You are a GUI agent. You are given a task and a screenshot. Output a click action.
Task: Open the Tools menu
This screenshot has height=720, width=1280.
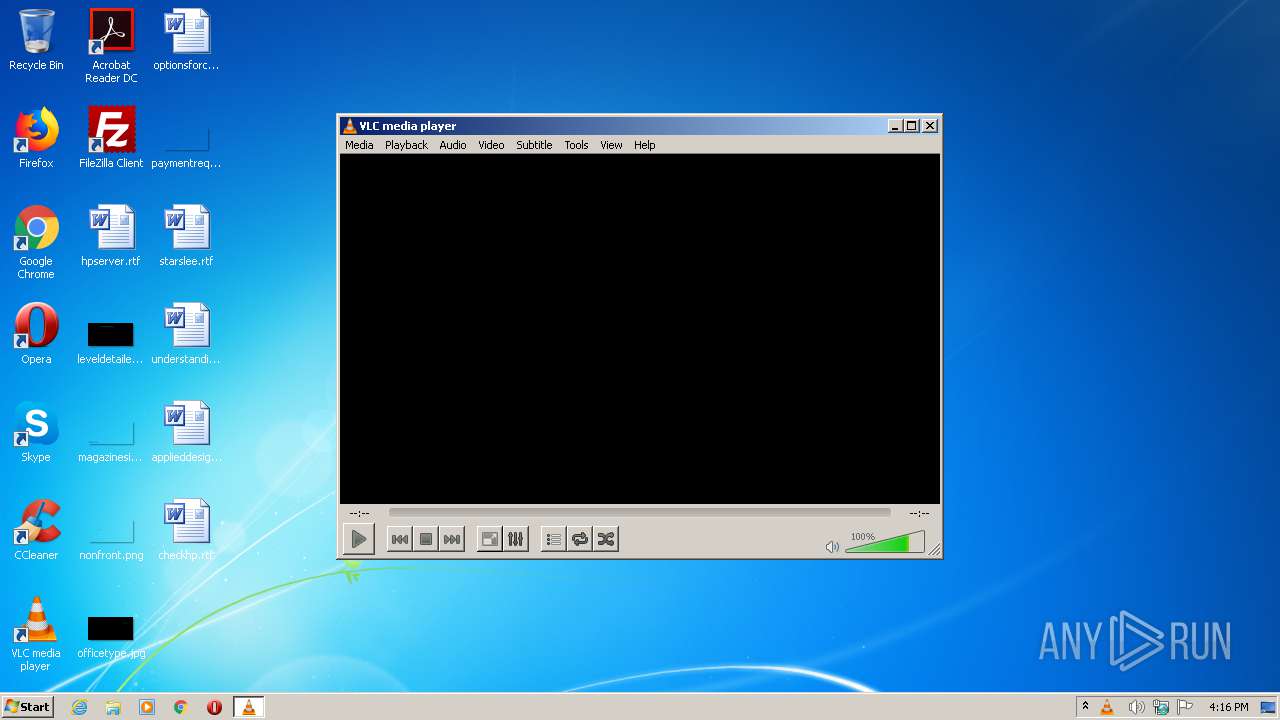tap(576, 145)
